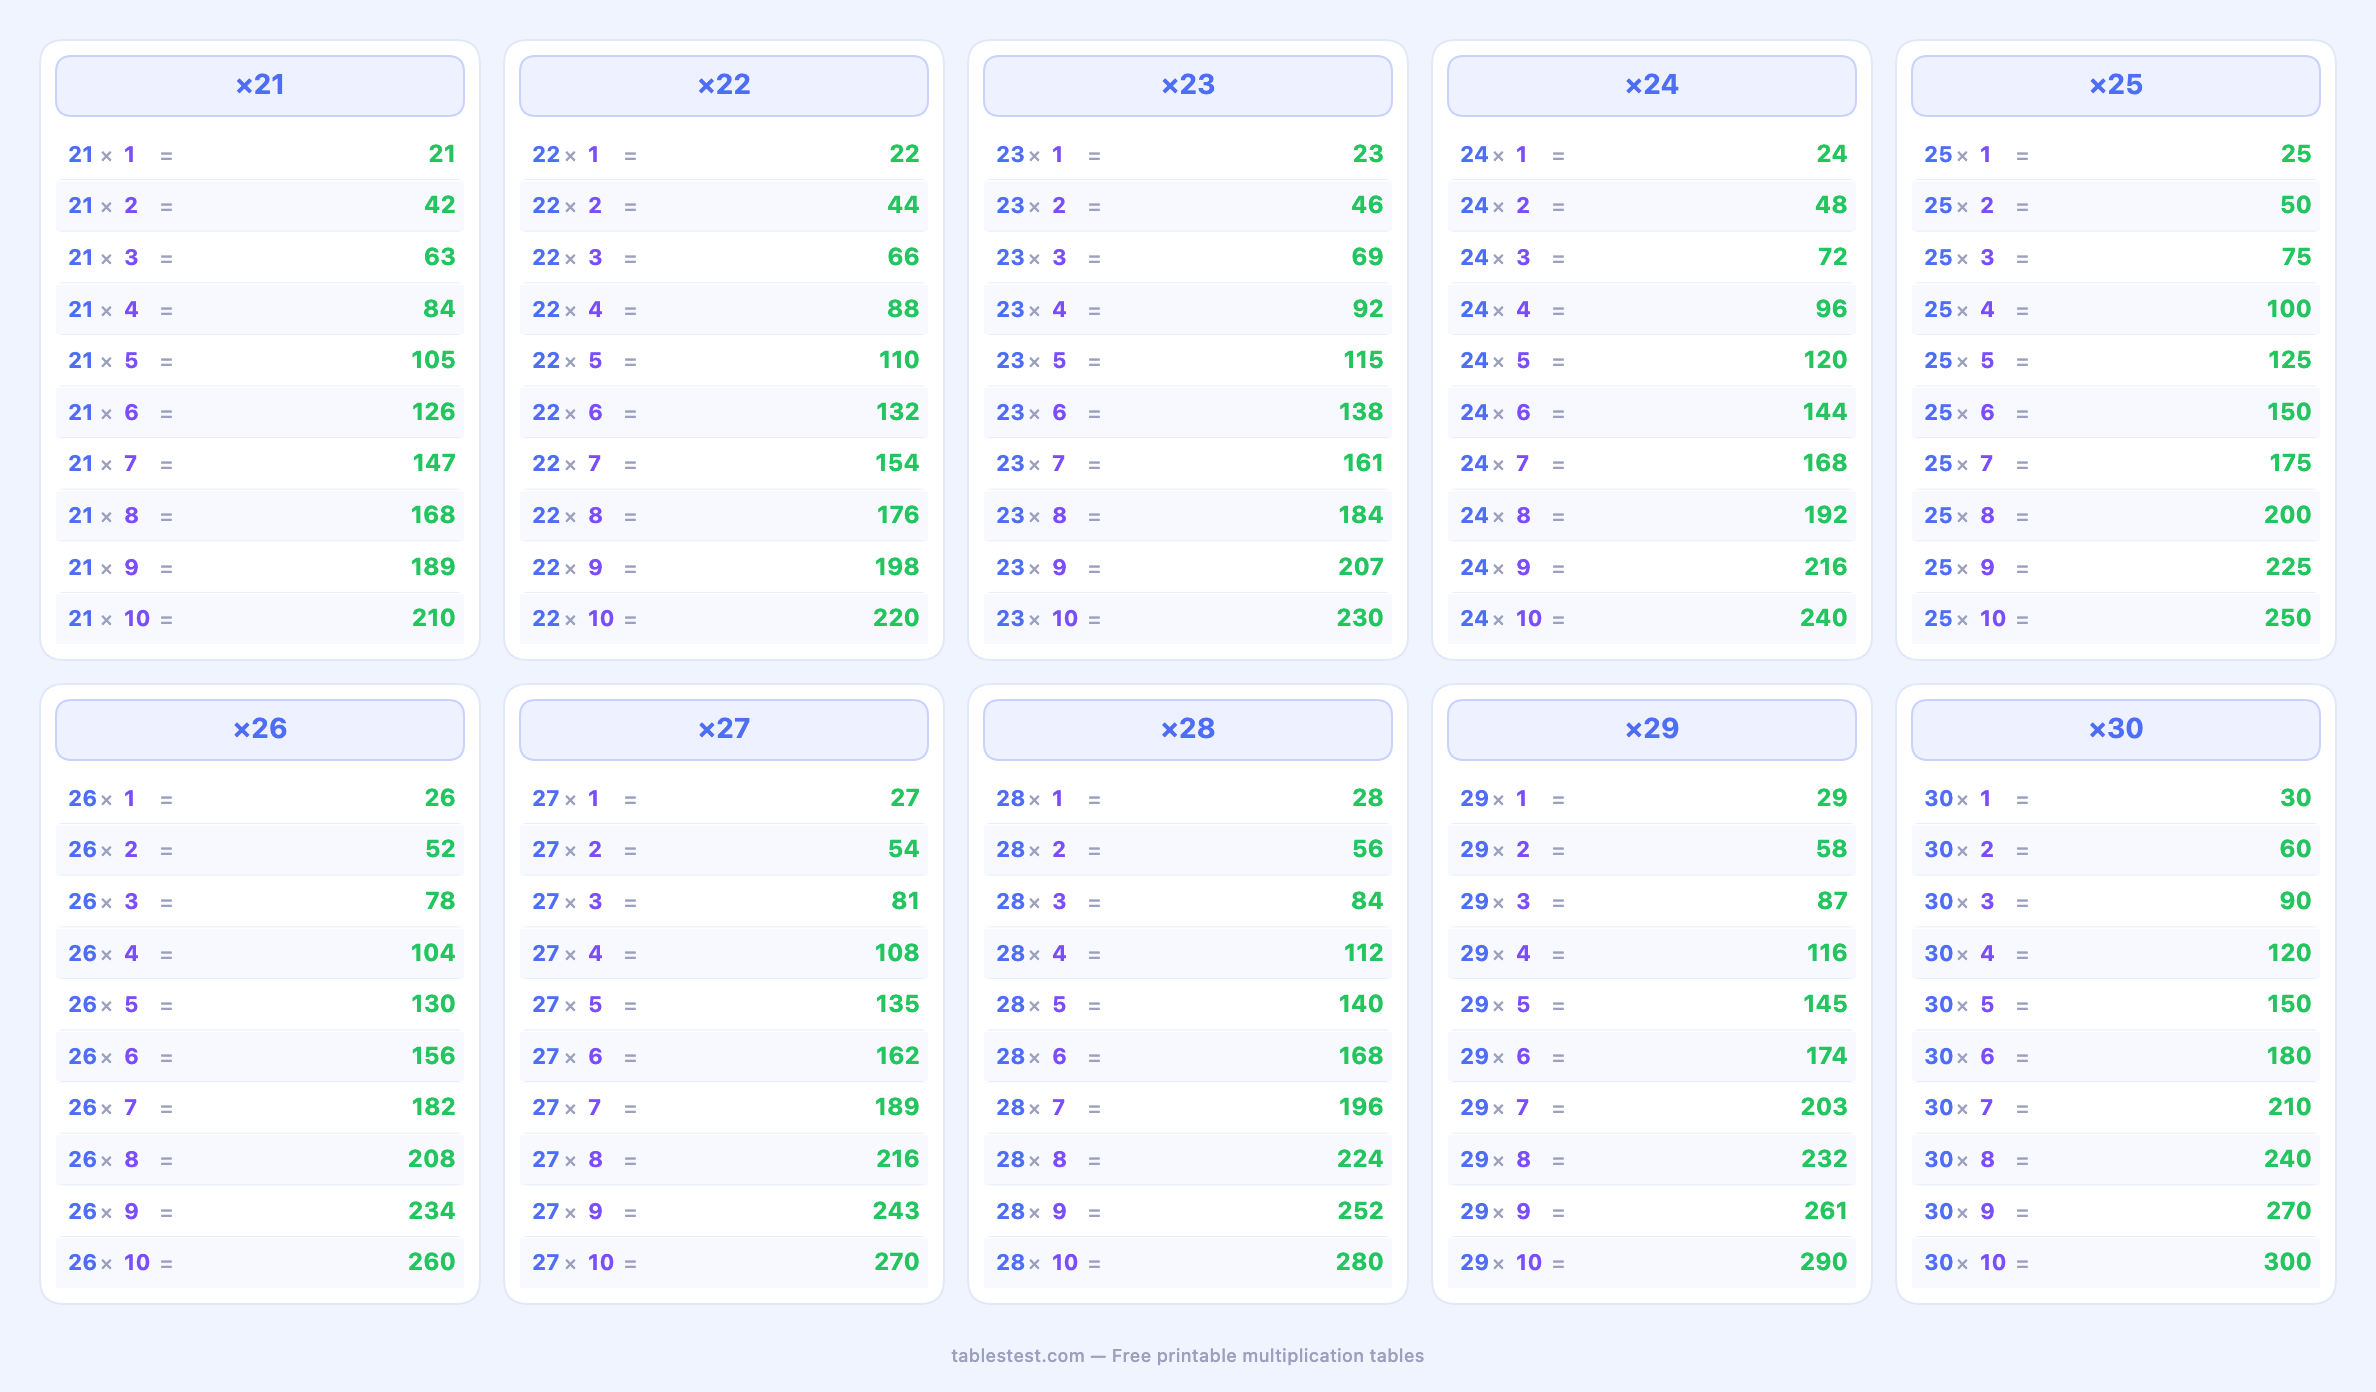Select the 26 × 8 row
The image size is (2376, 1392).
point(260,1159)
